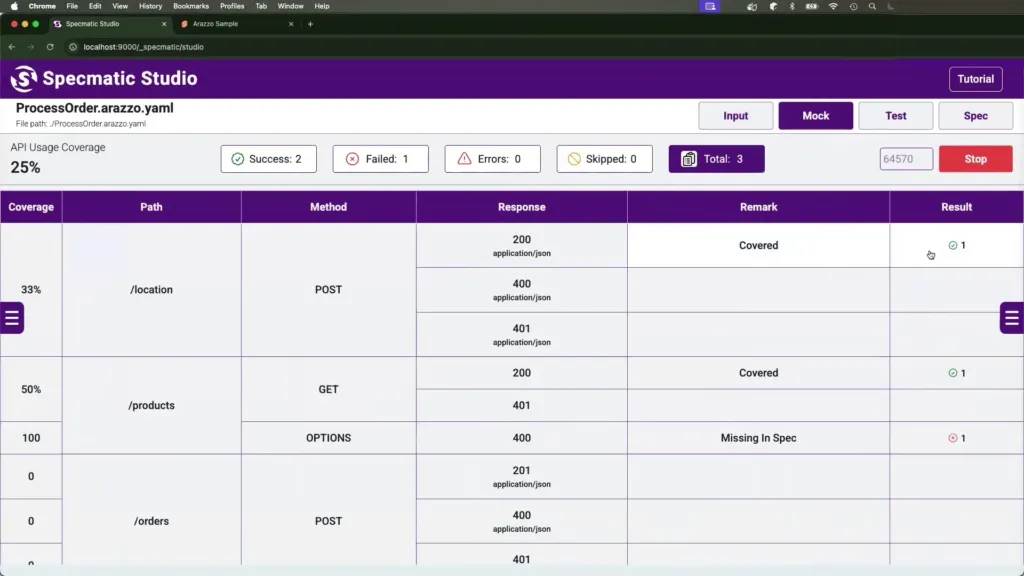
Task: Open the Spec tab
Action: click(975, 116)
